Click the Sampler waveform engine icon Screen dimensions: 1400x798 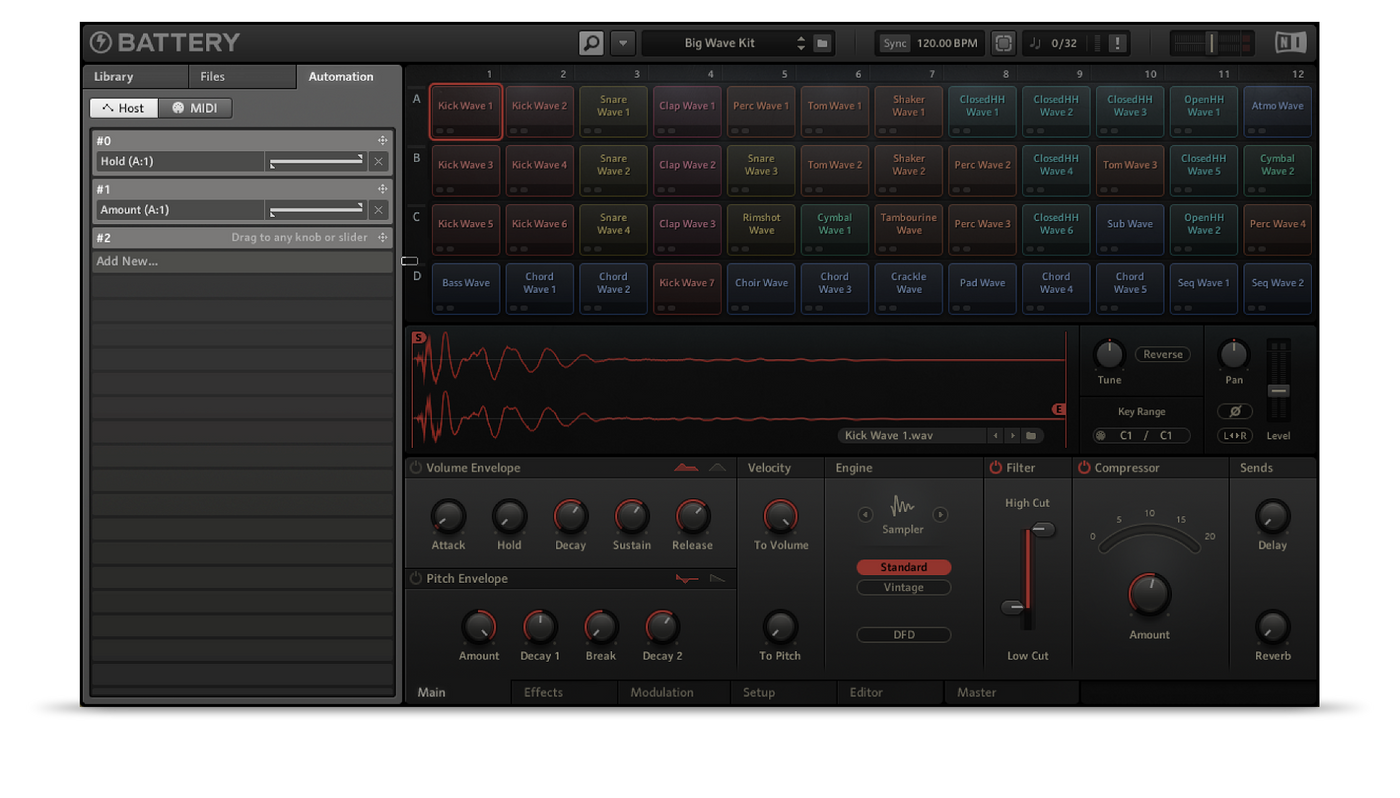click(x=902, y=507)
